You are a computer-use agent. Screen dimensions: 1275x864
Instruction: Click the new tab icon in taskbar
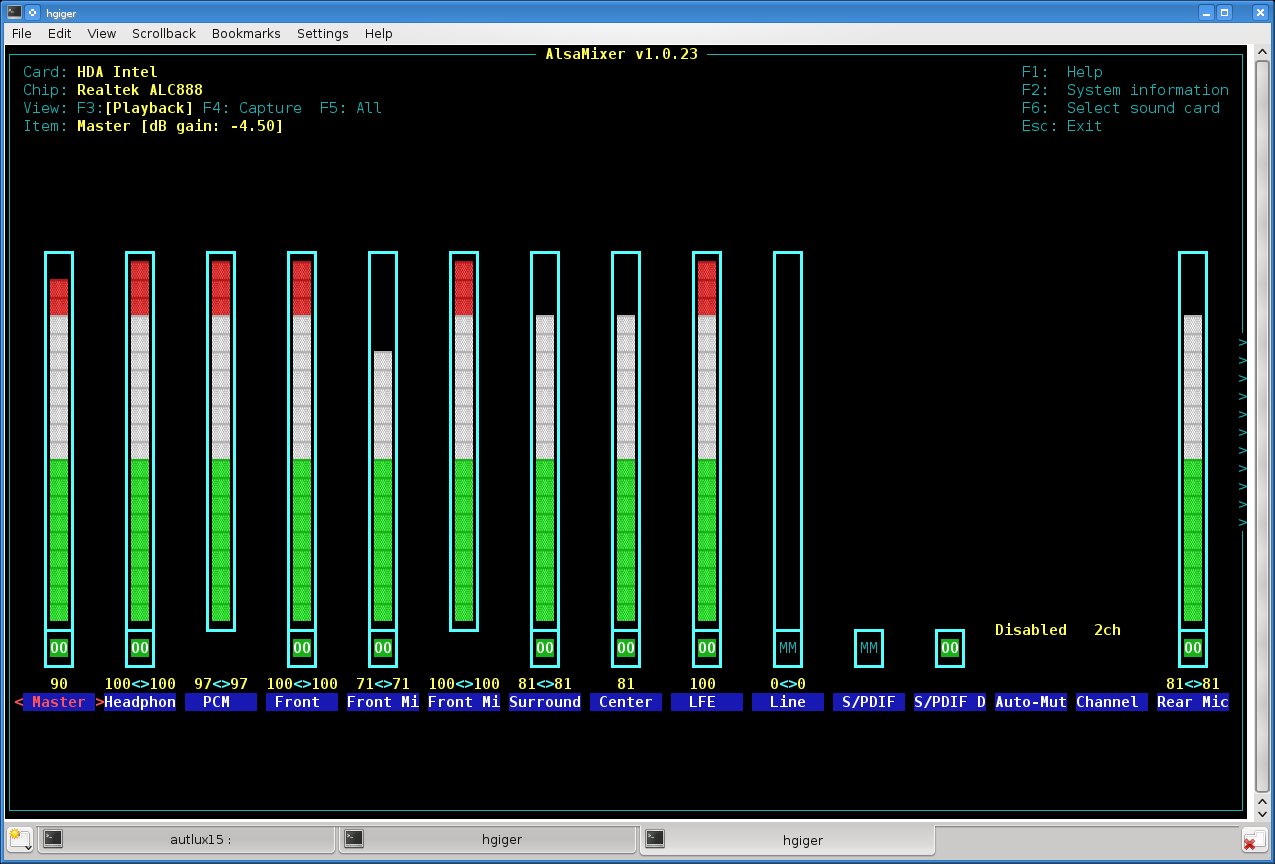[19, 838]
